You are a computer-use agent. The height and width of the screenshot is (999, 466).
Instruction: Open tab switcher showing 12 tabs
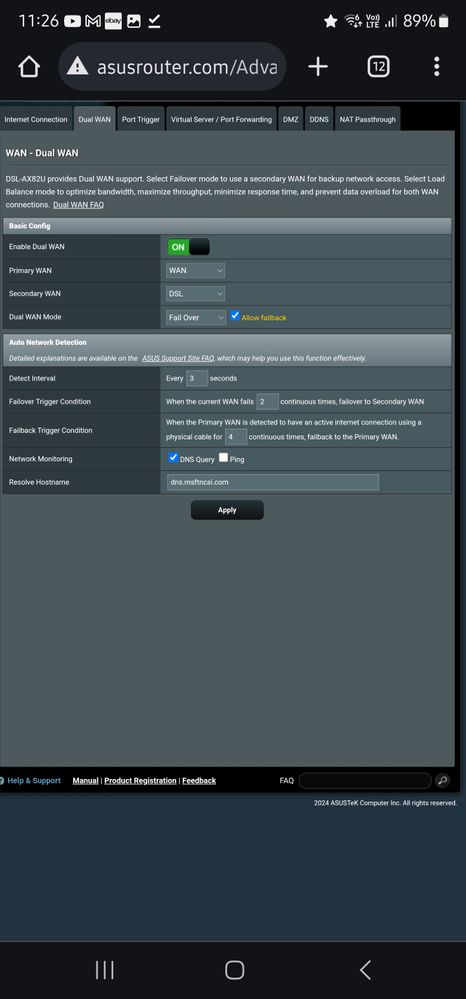[379, 66]
